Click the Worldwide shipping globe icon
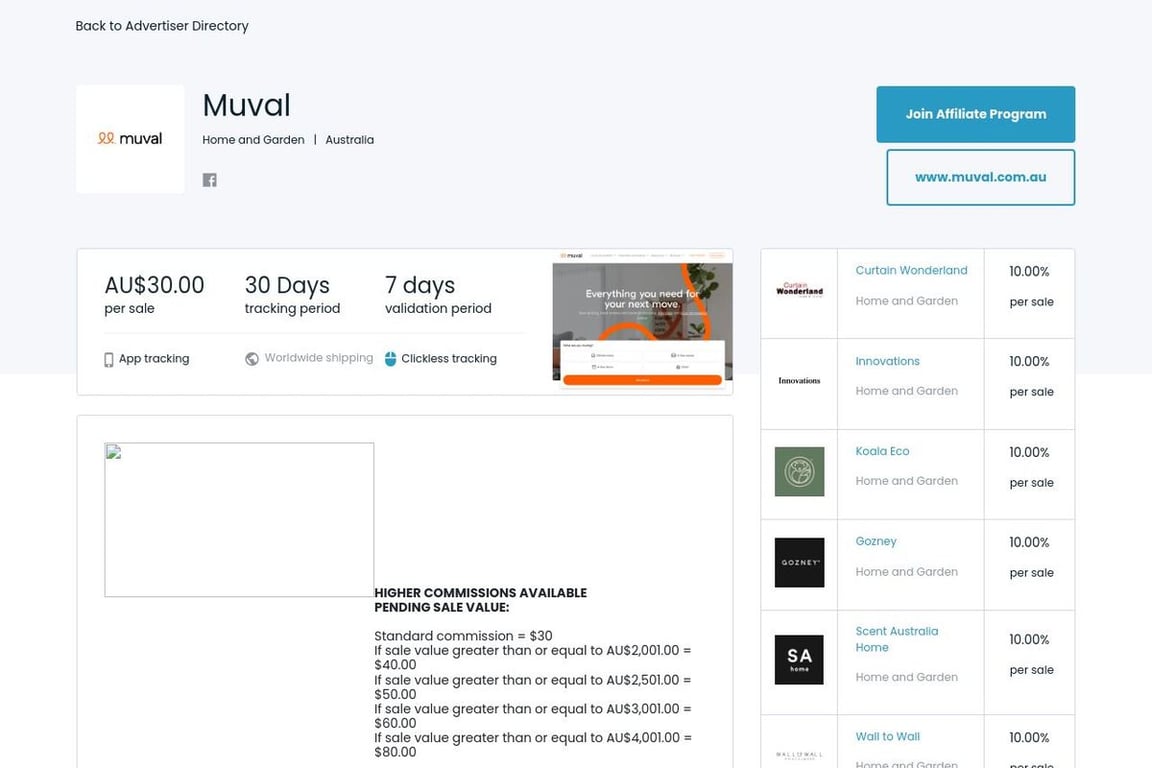Viewport: 1152px width, 768px height. click(x=252, y=359)
